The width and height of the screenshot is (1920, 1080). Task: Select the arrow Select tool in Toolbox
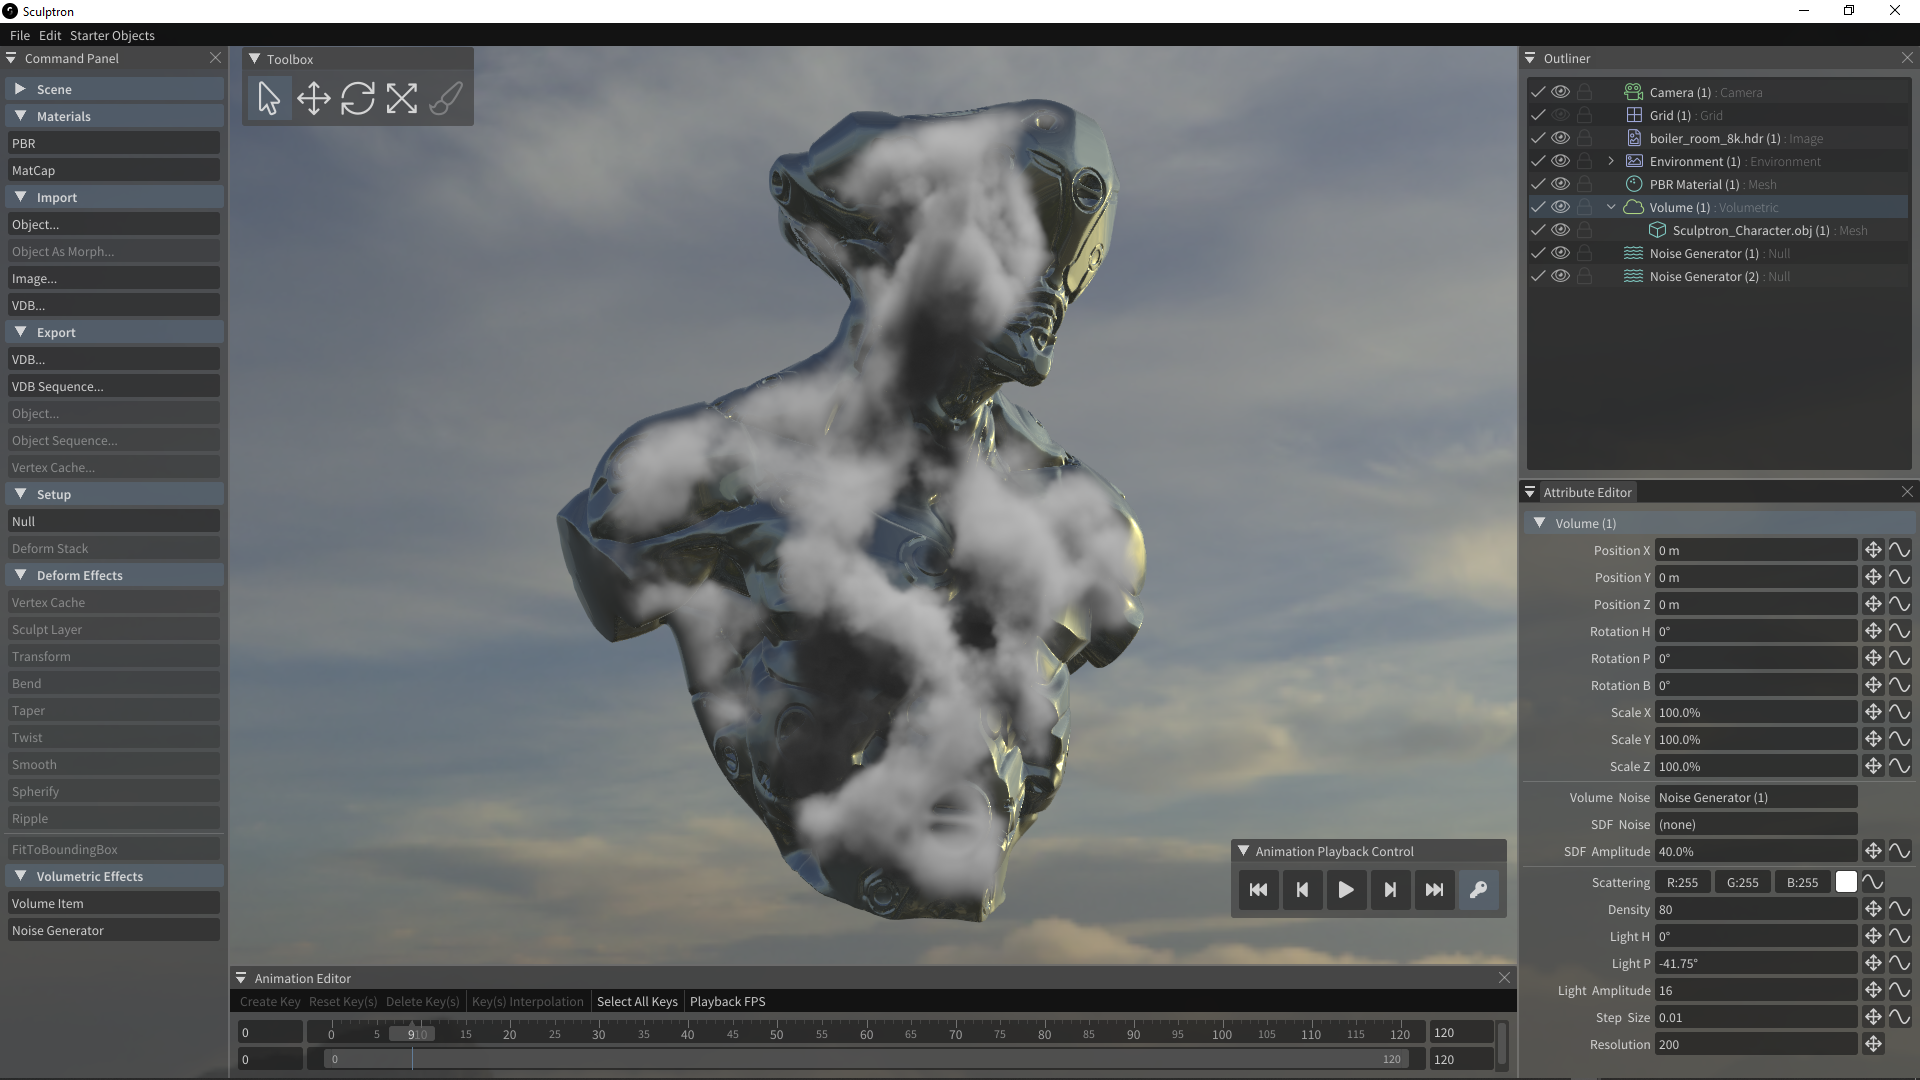(x=269, y=98)
